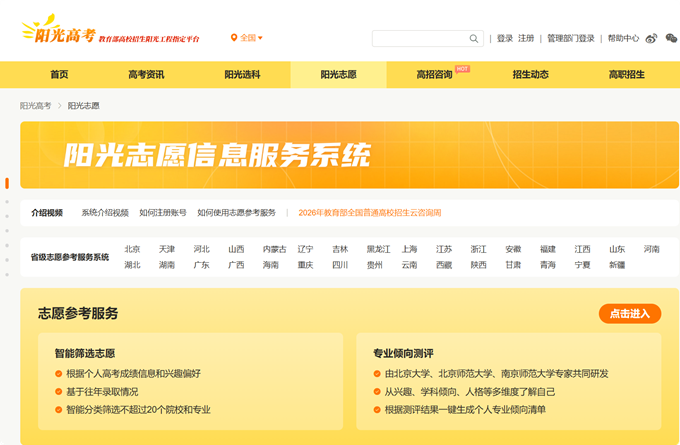This screenshot has width=680, height=445.
Task: Open 如何注册账号 video link
Action: click(163, 213)
